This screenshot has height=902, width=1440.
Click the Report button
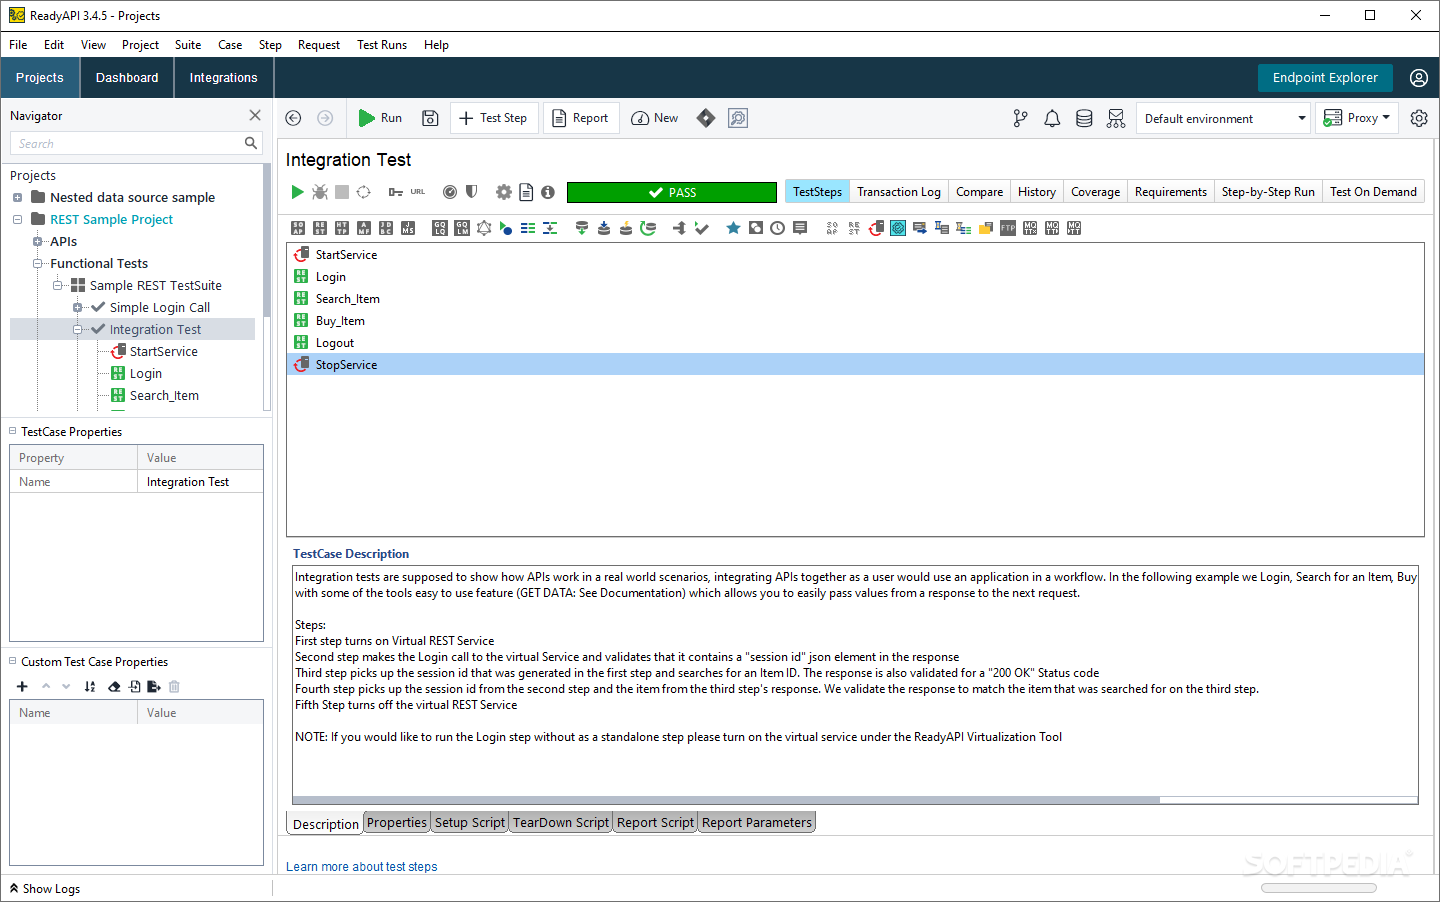click(x=581, y=118)
